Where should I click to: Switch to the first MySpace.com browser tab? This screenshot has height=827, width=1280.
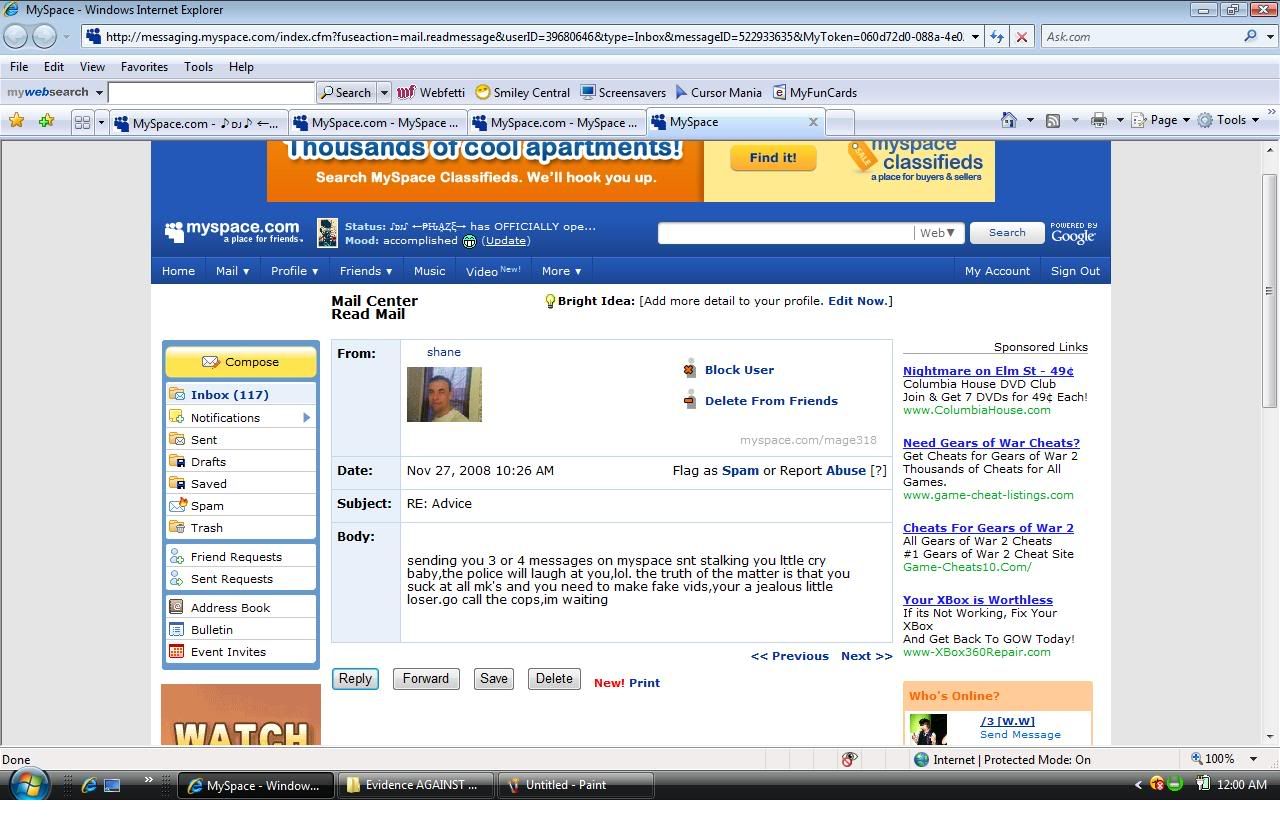198,123
